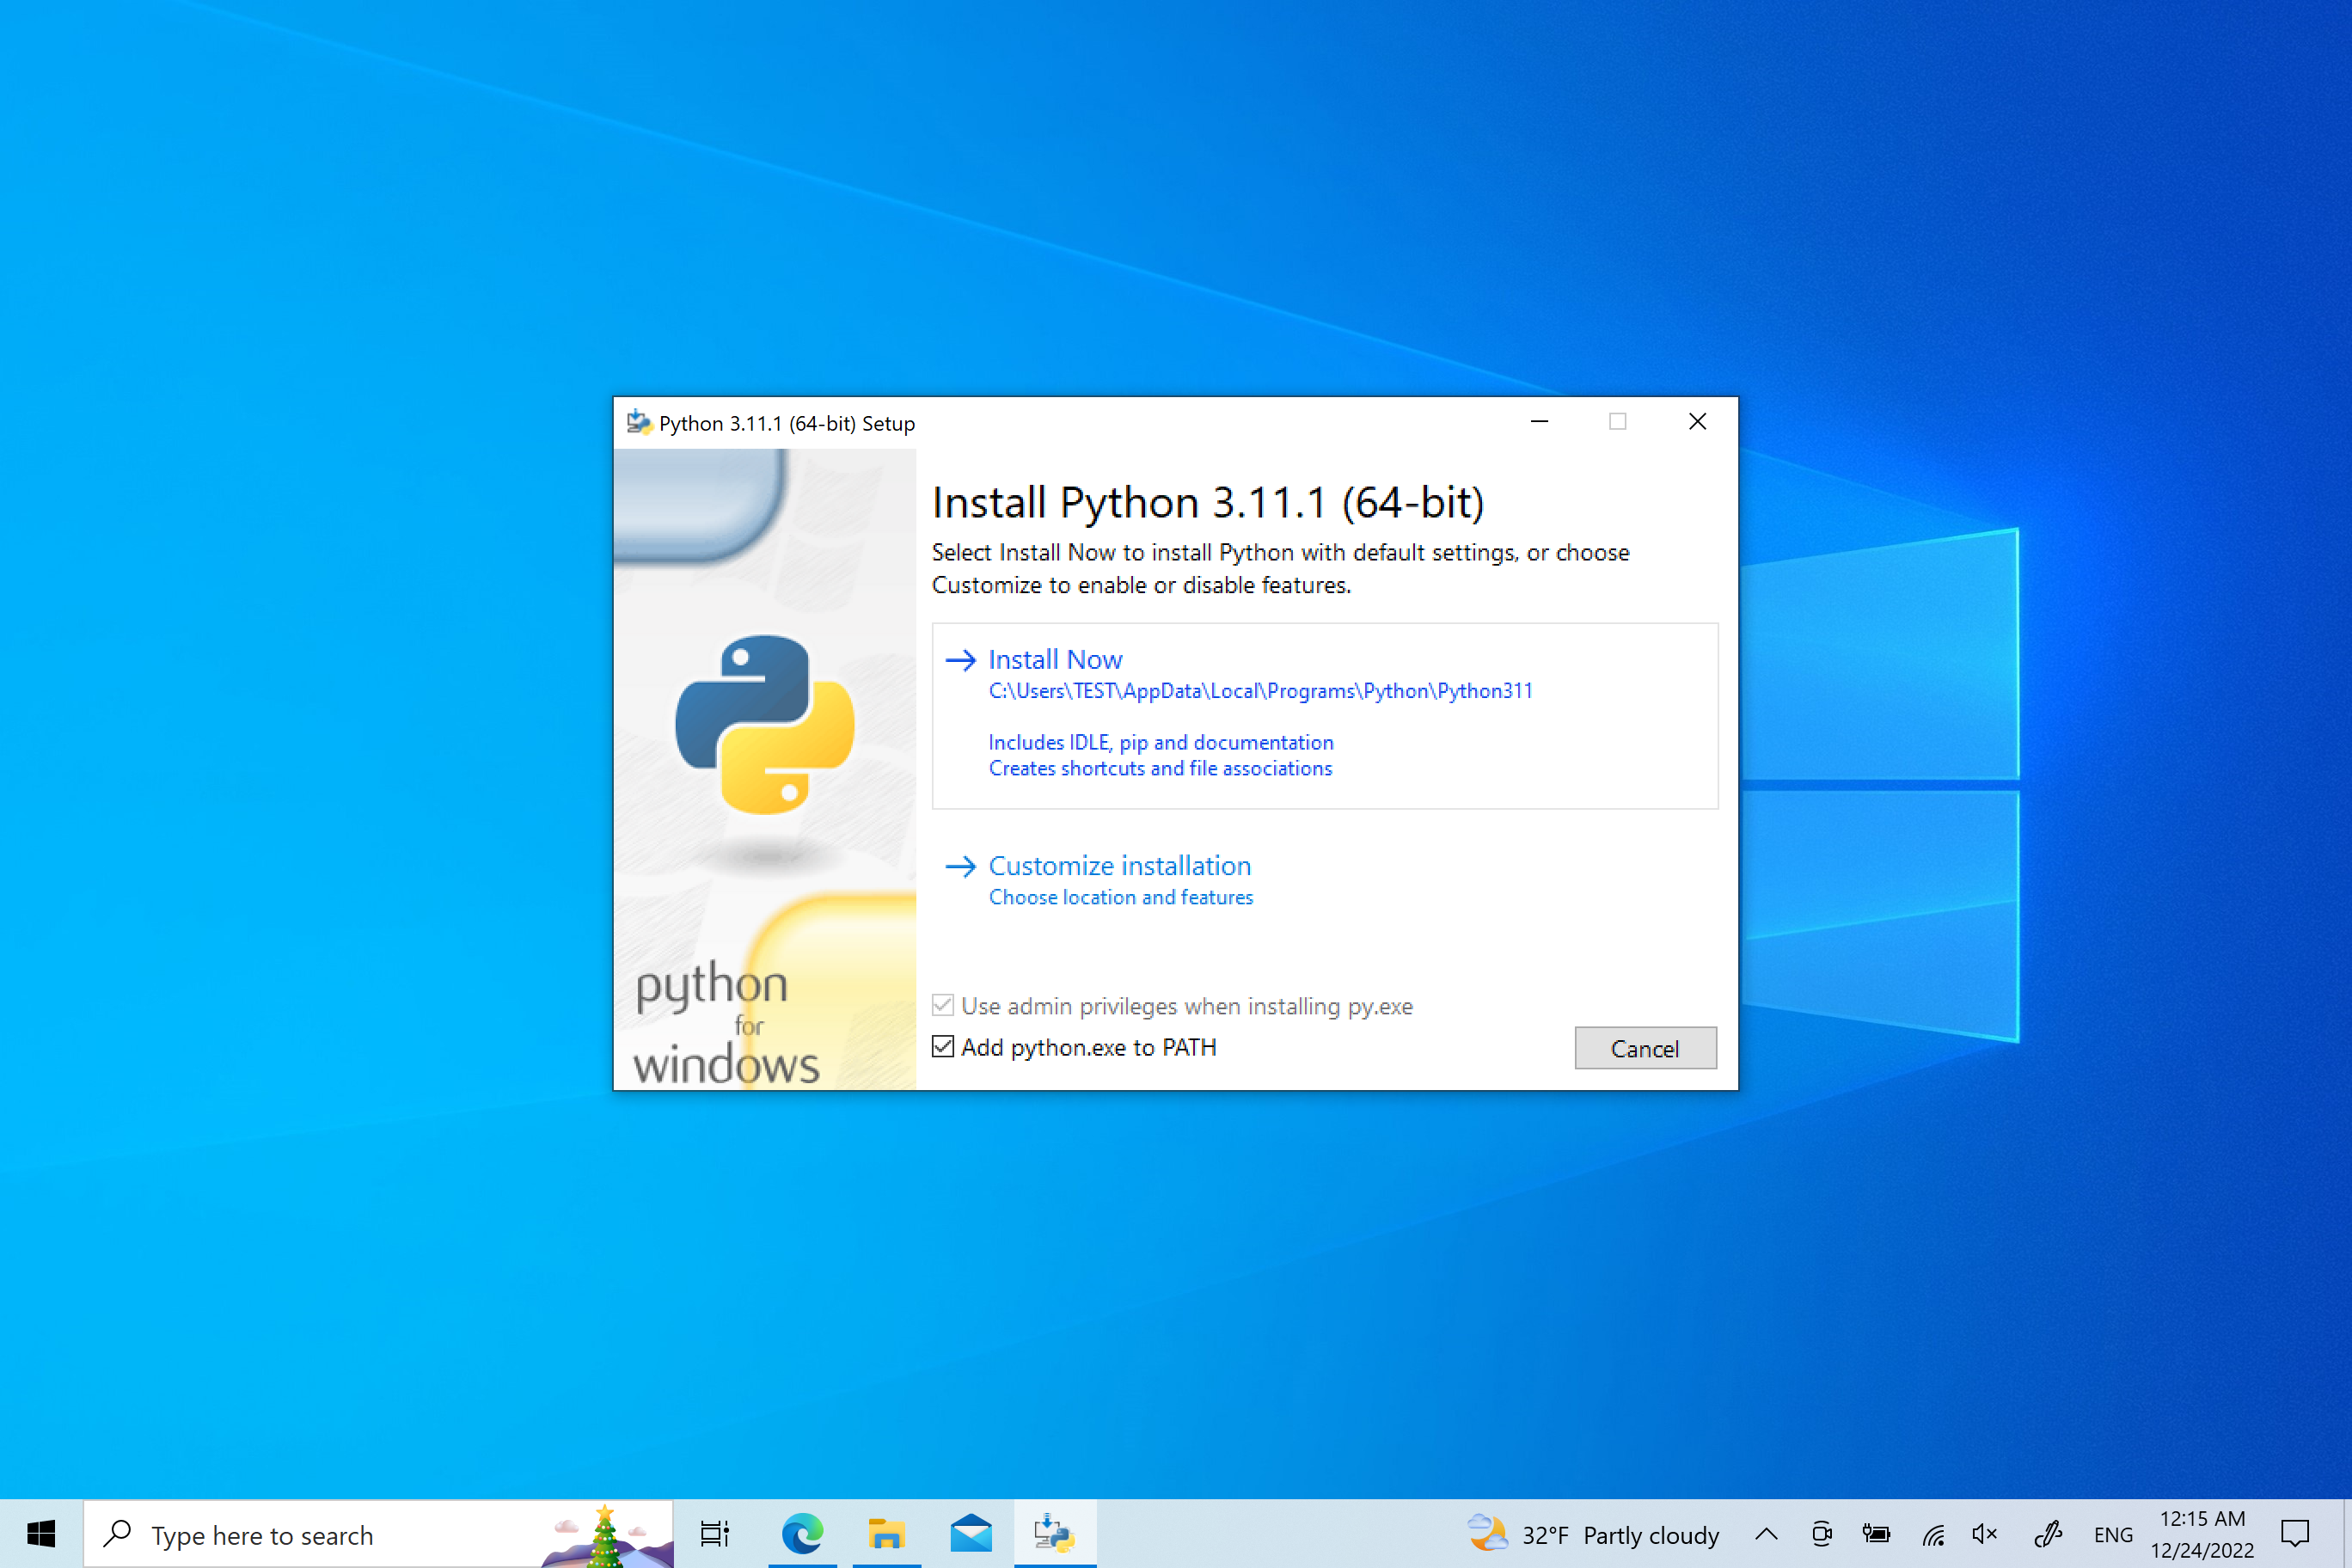Screen dimensions: 2352x1568
Task: Open Microsoft Edge from taskbar
Action: [x=802, y=1534]
